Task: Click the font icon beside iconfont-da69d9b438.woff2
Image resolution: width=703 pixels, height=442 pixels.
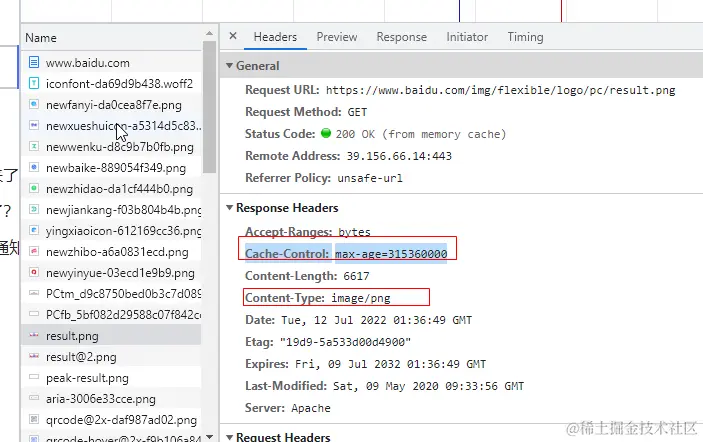Action: (x=34, y=83)
